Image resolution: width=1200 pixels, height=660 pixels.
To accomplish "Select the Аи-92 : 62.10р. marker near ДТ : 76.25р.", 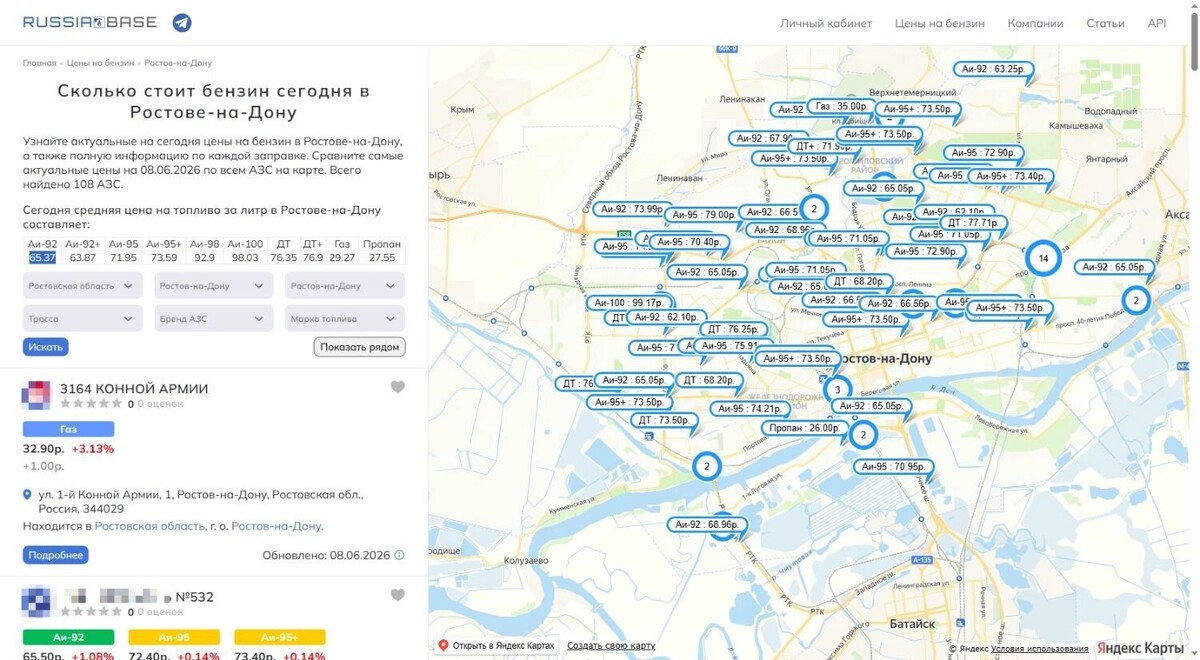I will [666, 317].
